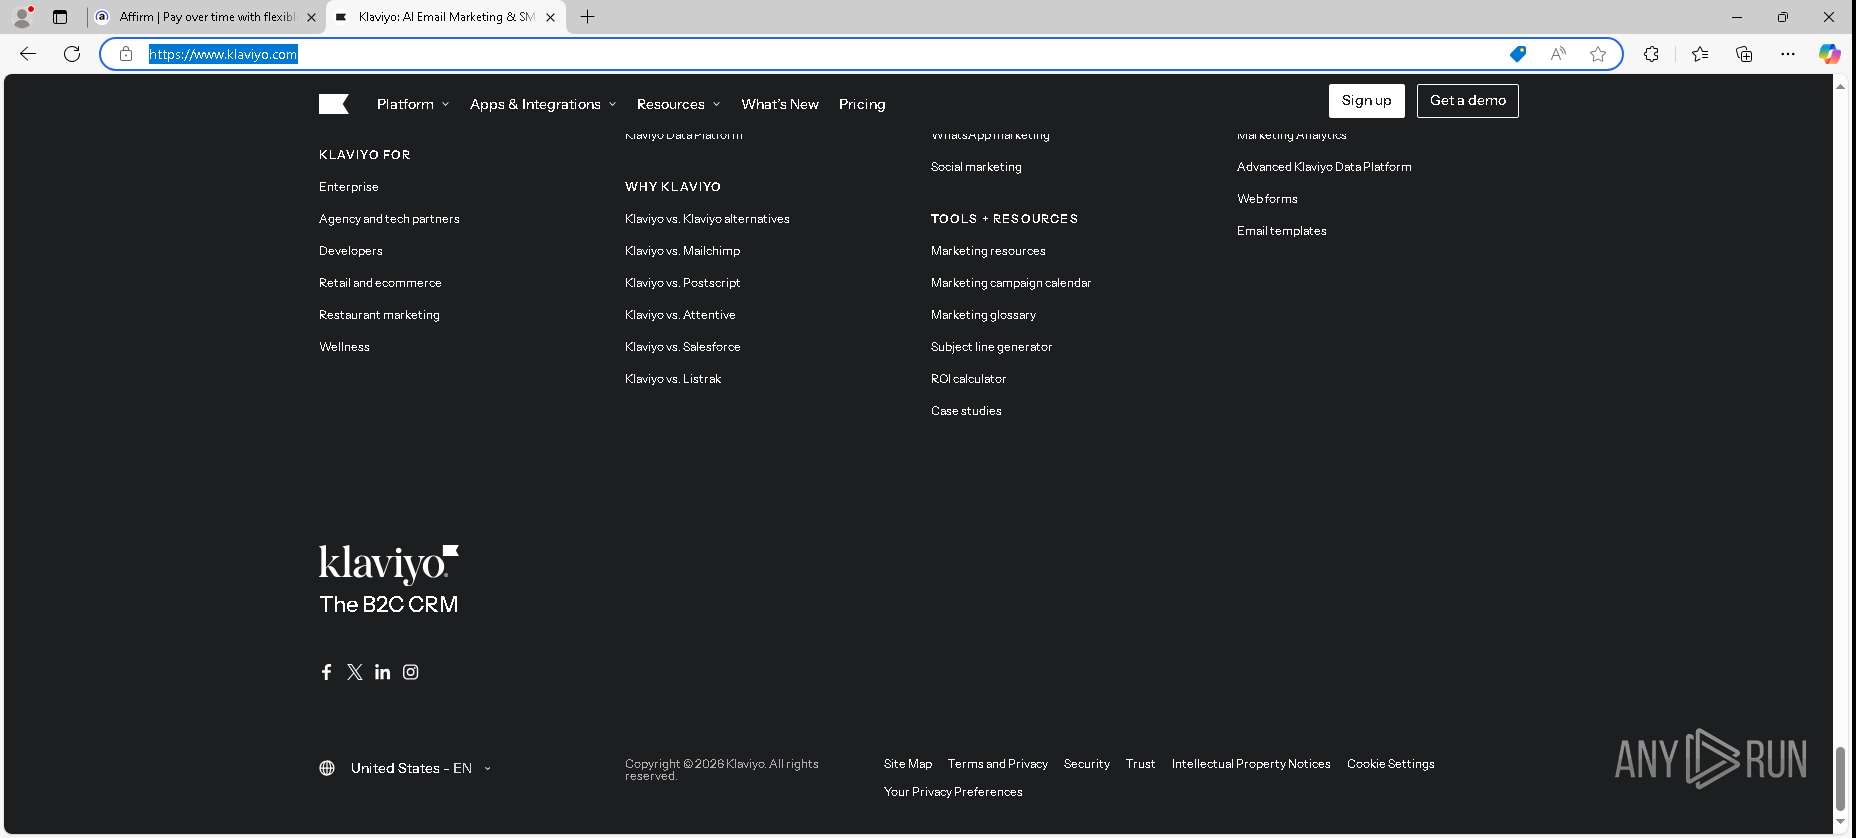Click the Sign up button
This screenshot has height=838, width=1856.
(x=1367, y=101)
